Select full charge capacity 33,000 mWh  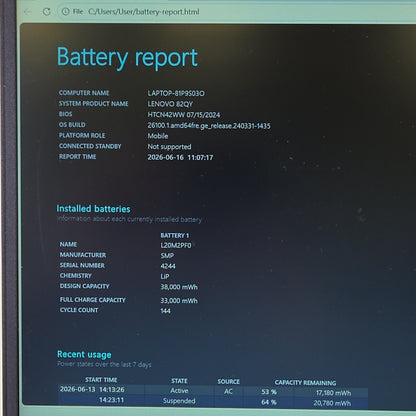pos(179,301)
